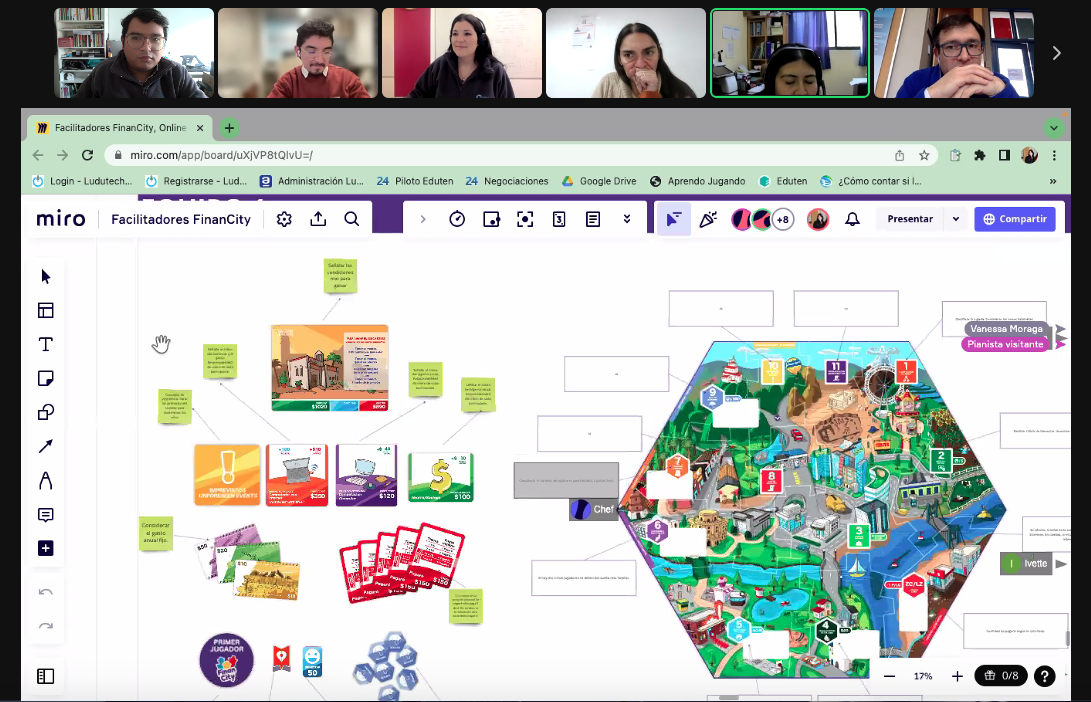Select the active speaker's green-bordered video
The image size is (1091, 702).
pyautogui.click(x=790, y=53)
